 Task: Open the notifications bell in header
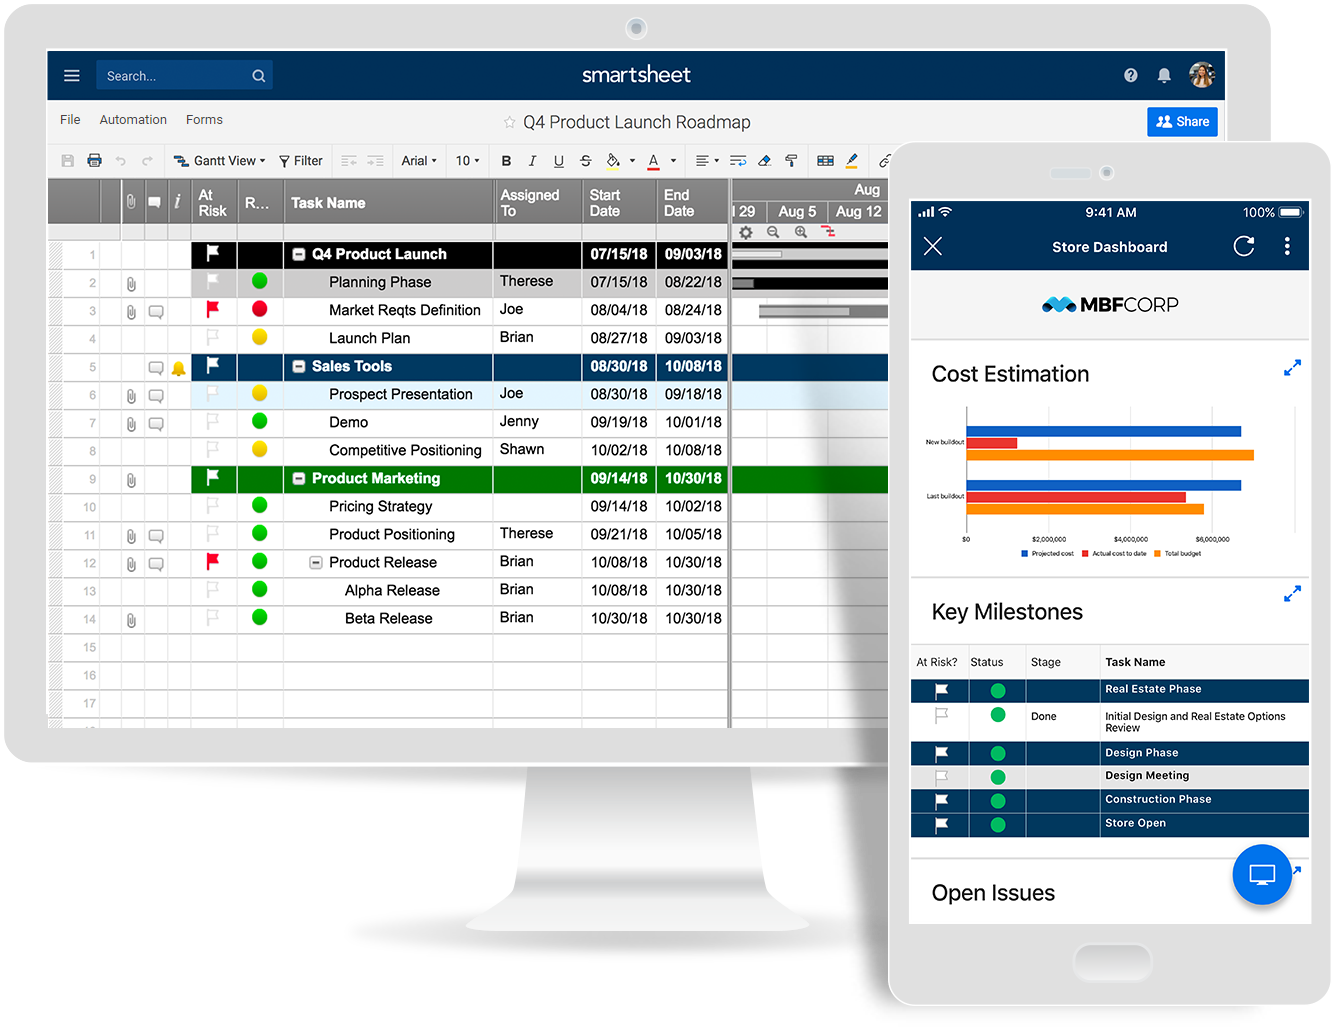click(1164, 75)
